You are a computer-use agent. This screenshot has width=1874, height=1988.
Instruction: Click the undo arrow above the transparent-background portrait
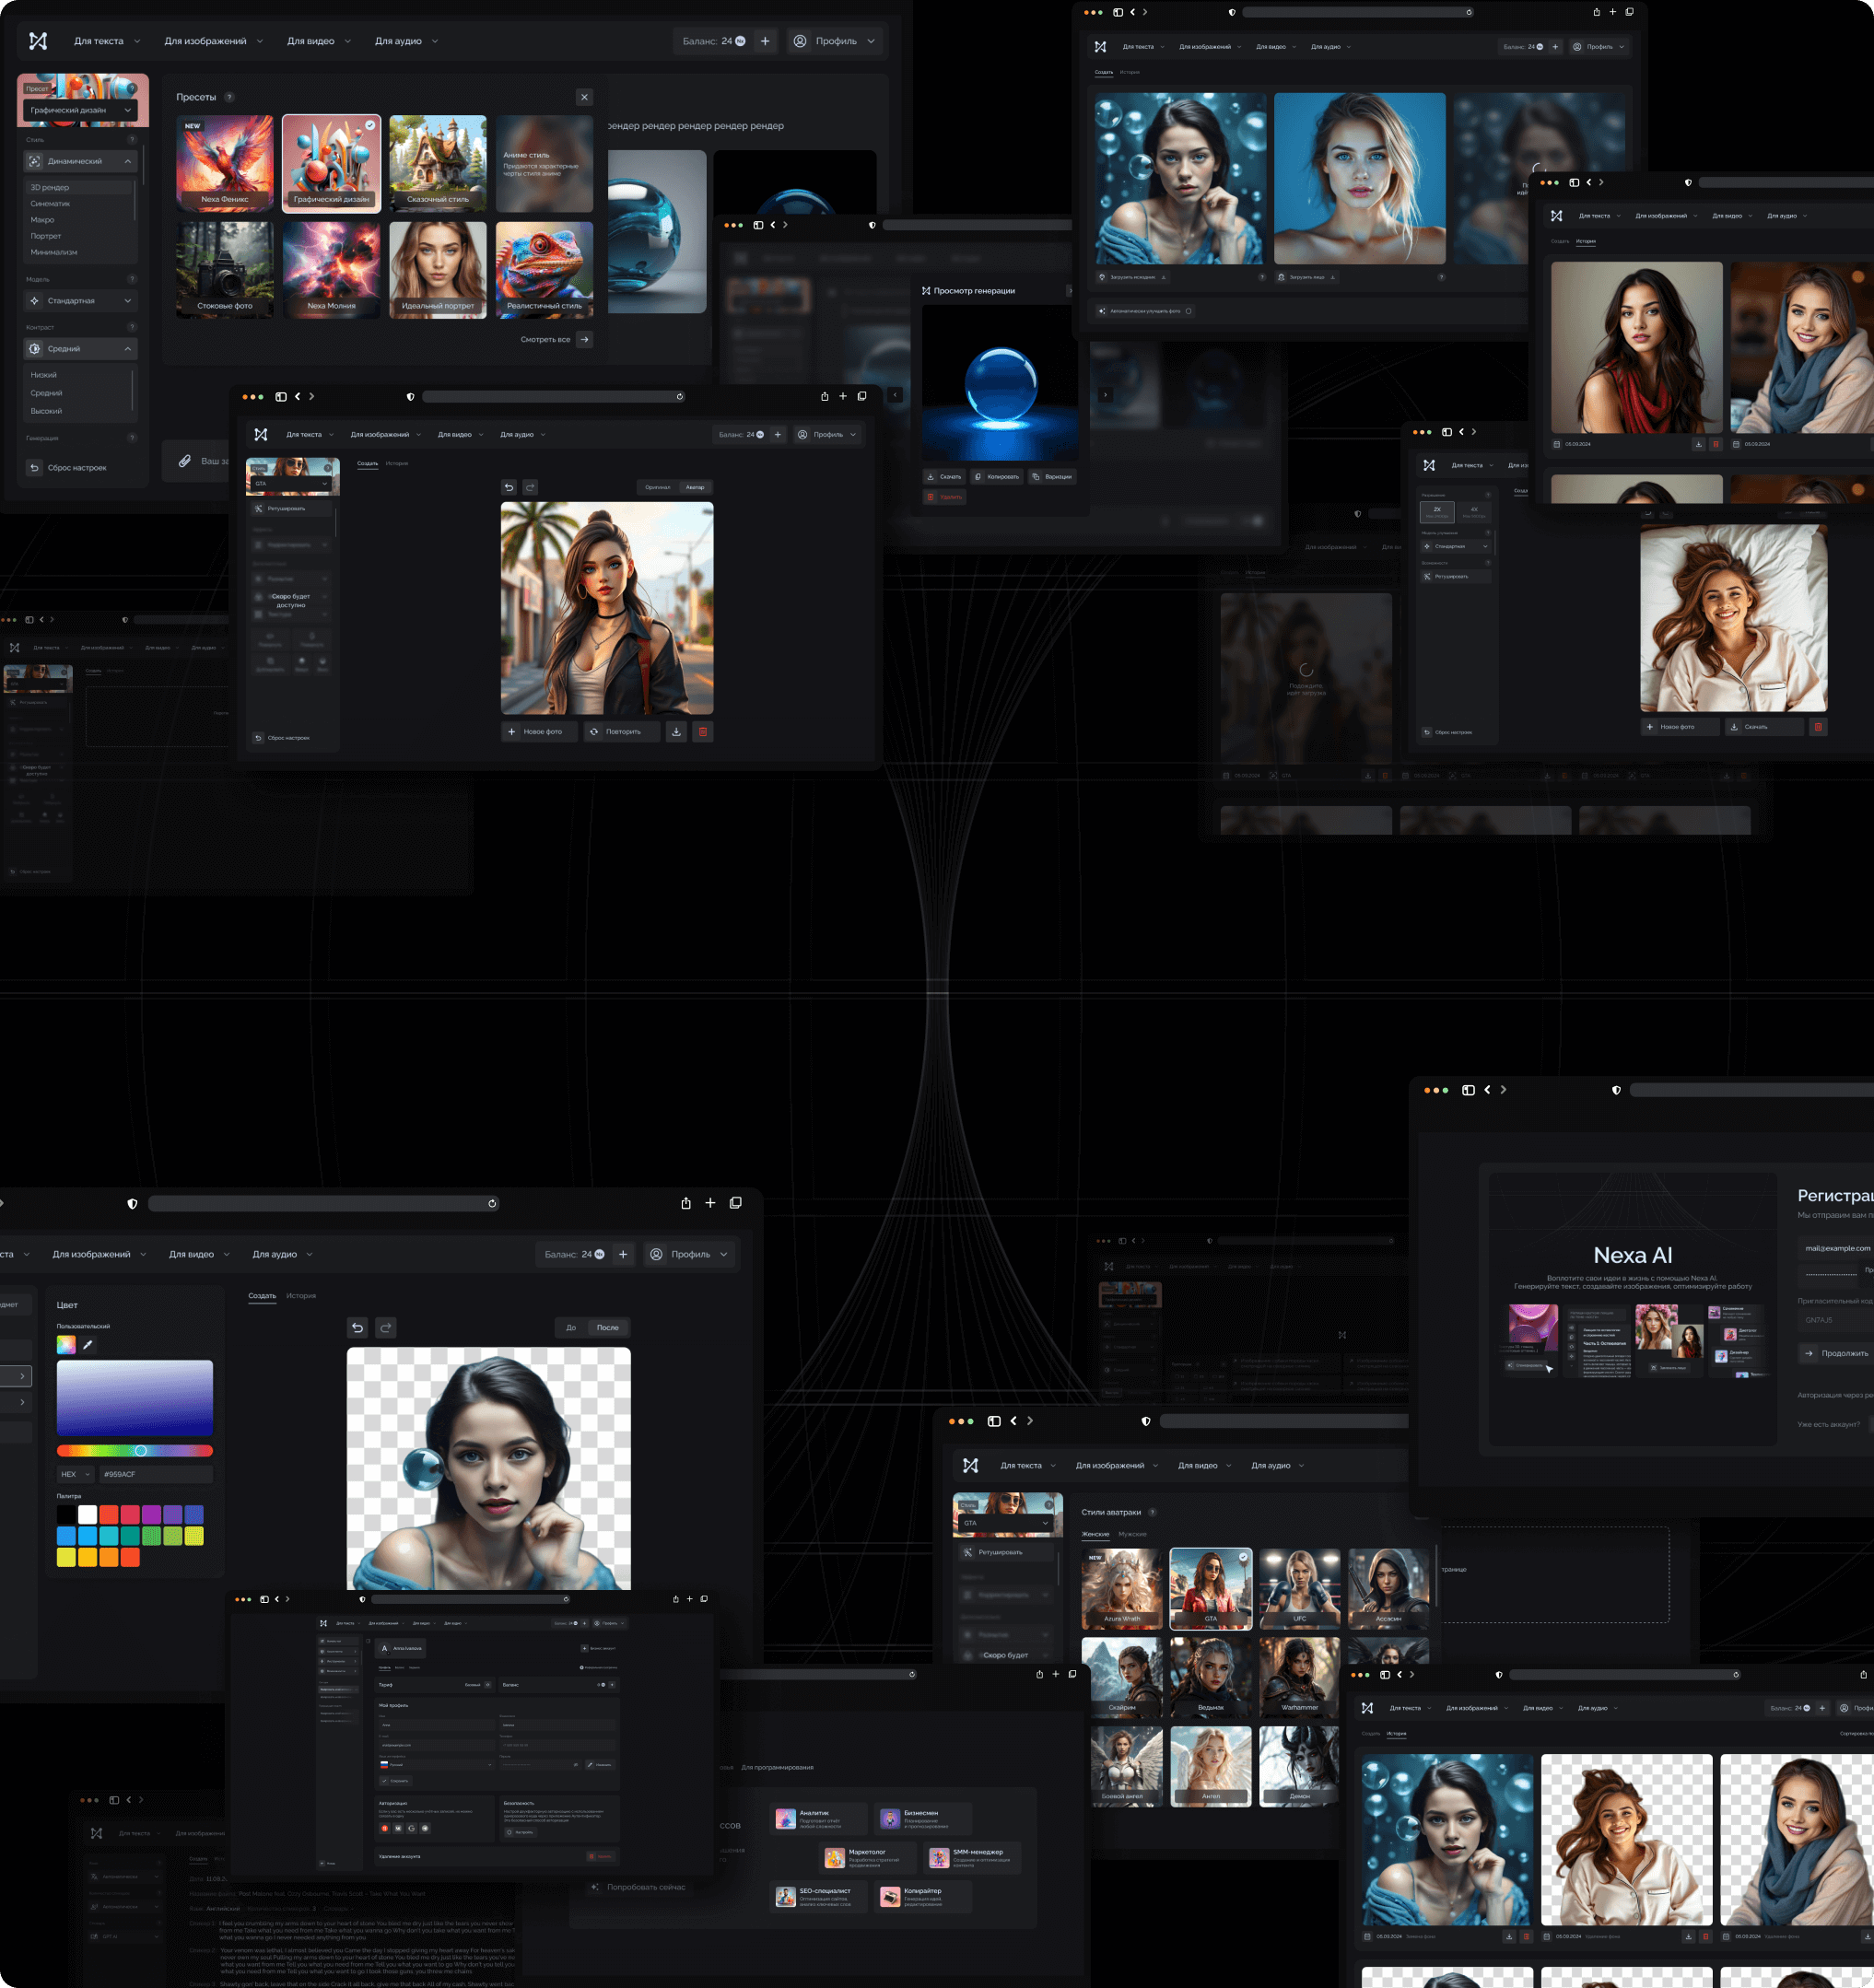click(x=357, y=1327)
